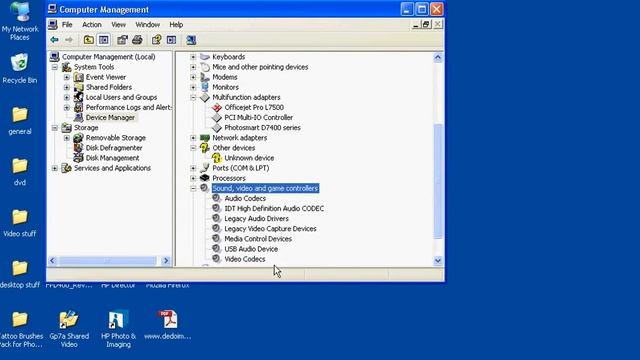640x360 pixels.
Task: Select the PCI Multi-IO Controller device
Action: tap(259, 118)
